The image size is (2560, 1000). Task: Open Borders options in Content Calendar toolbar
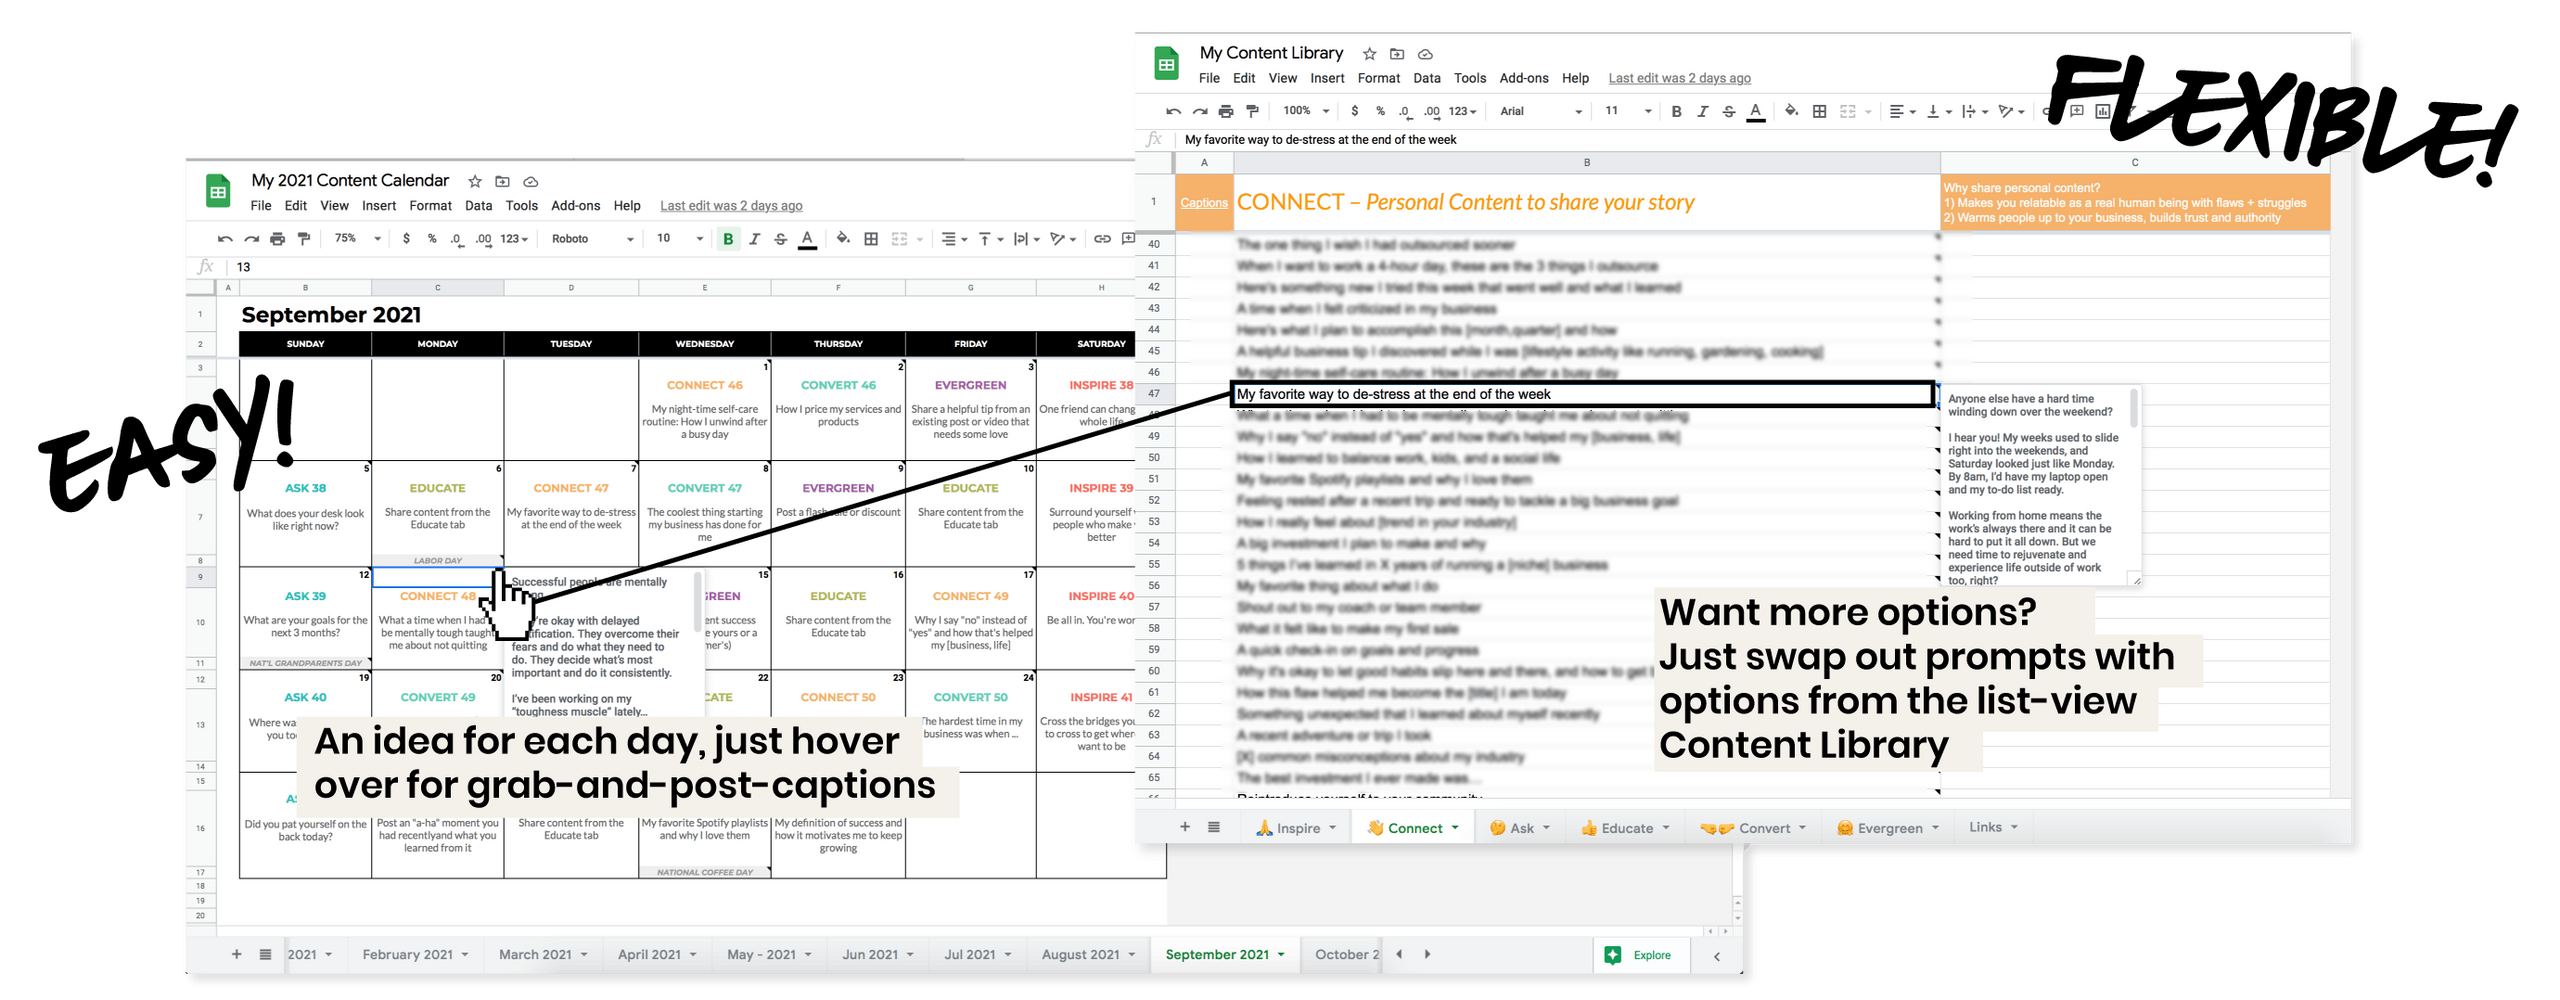point(871,239)
